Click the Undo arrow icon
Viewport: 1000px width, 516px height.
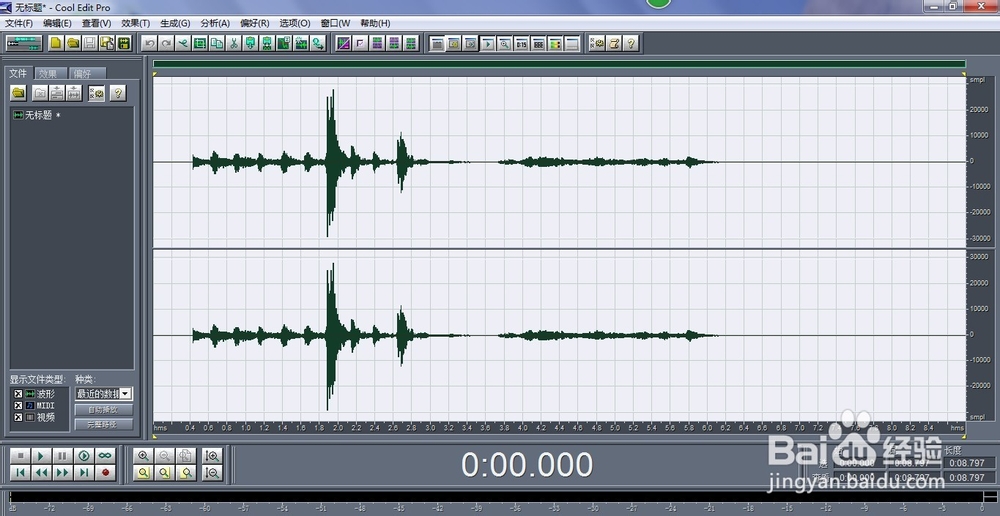pyautogui.click(x=149, y=43)
